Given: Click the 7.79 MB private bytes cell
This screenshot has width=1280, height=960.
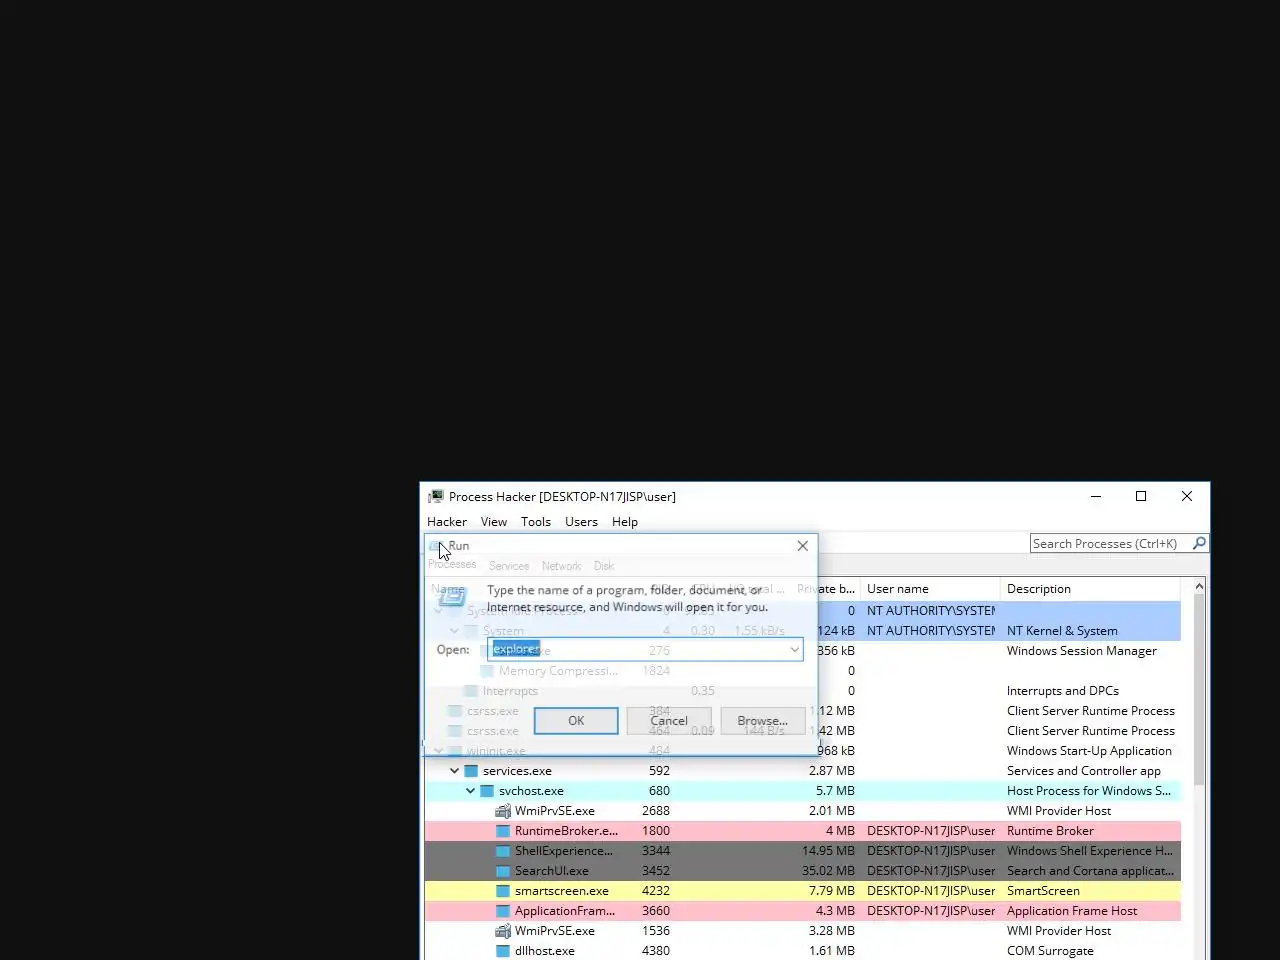Looking at the screenshot, I should [x=832, y=891].
